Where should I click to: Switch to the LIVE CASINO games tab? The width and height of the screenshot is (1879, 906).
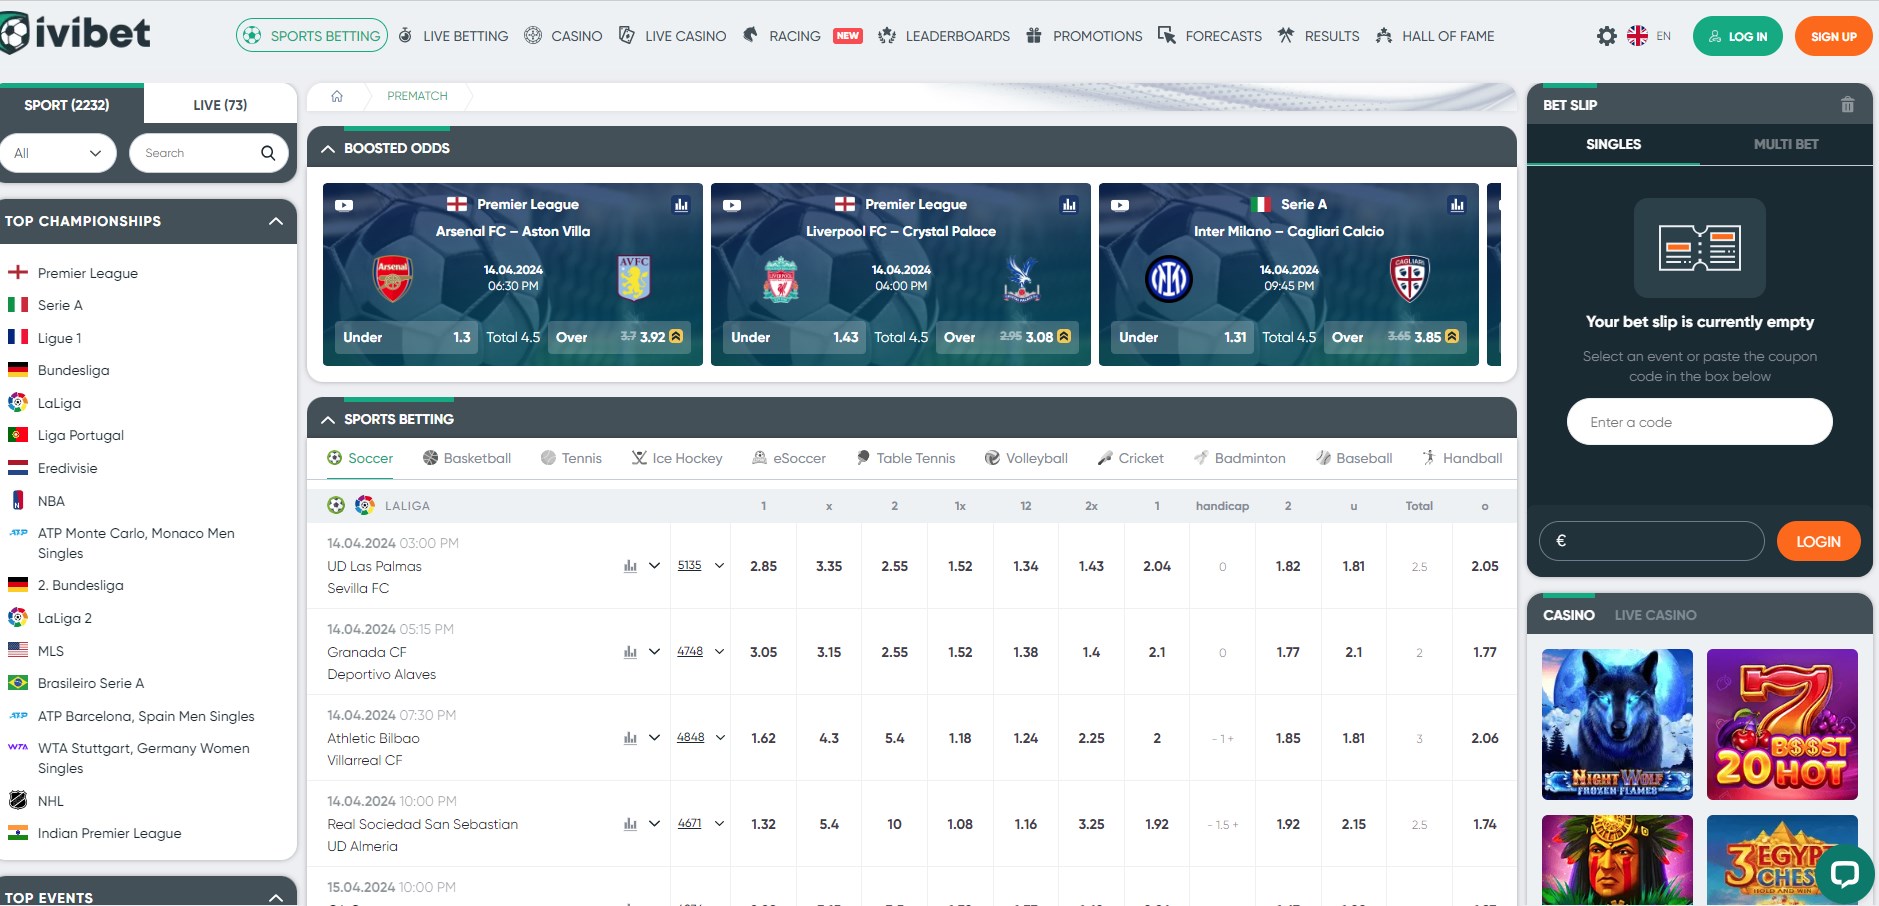click(1655, 615)
